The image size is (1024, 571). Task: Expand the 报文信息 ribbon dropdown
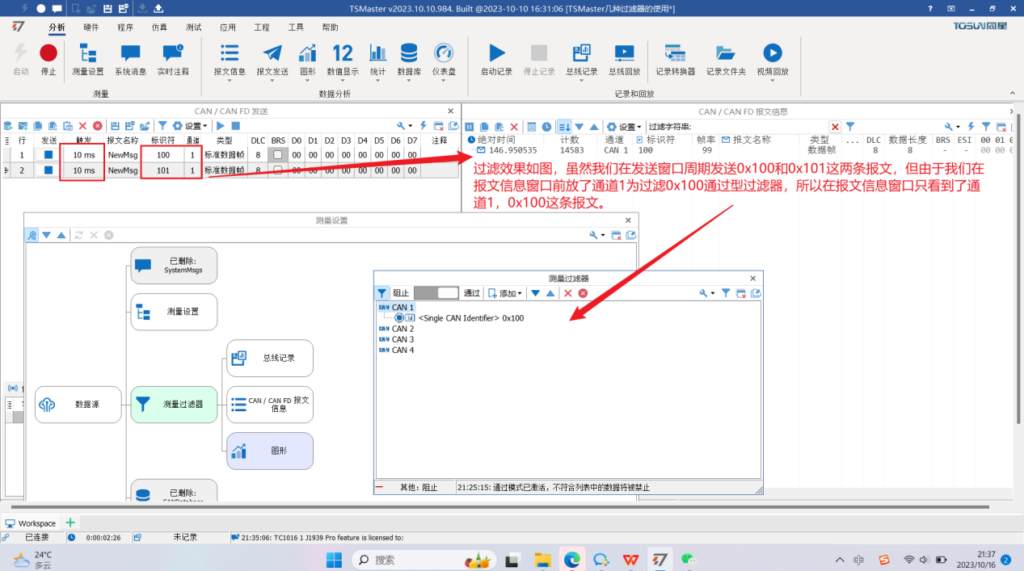tap(230, 72)
